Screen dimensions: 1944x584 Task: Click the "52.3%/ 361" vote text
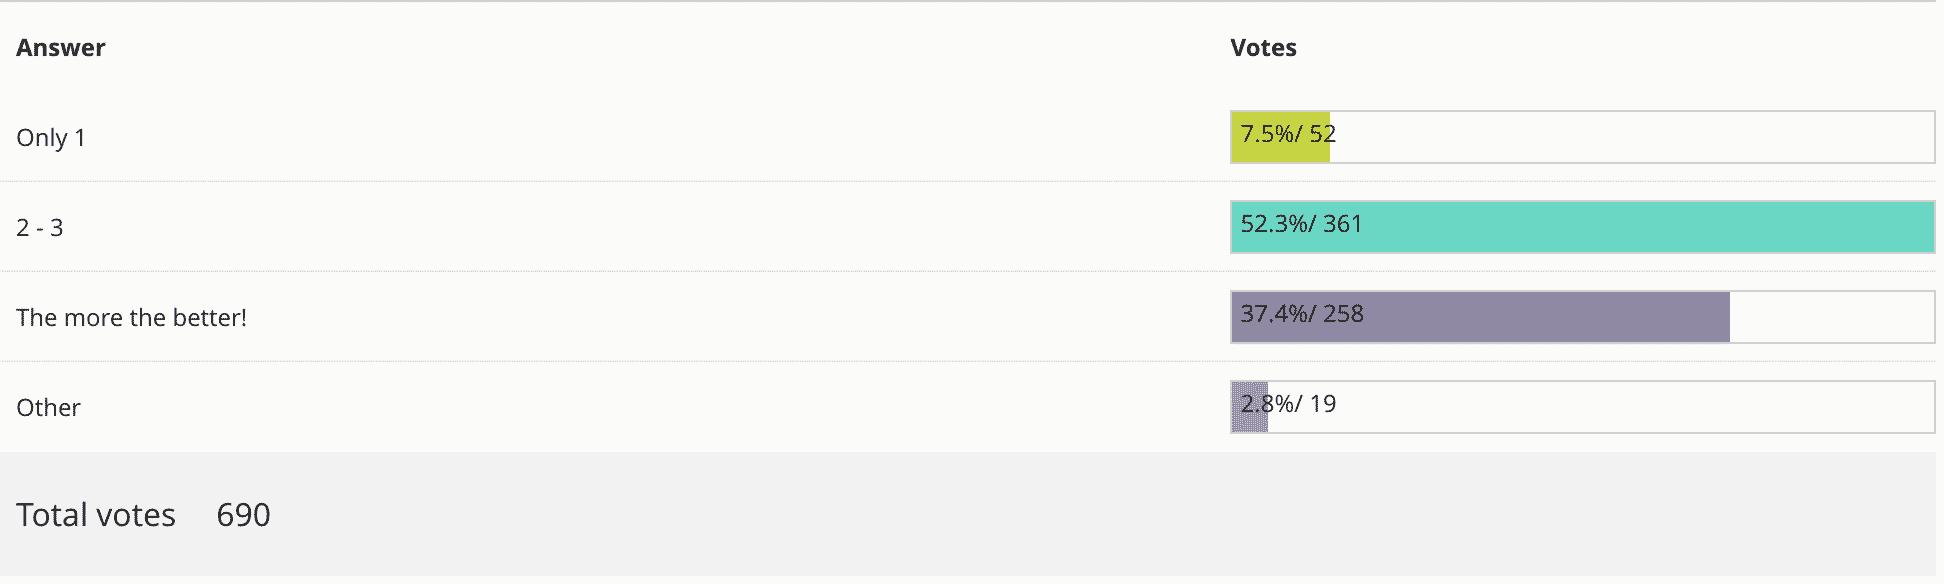(1301, 224)
